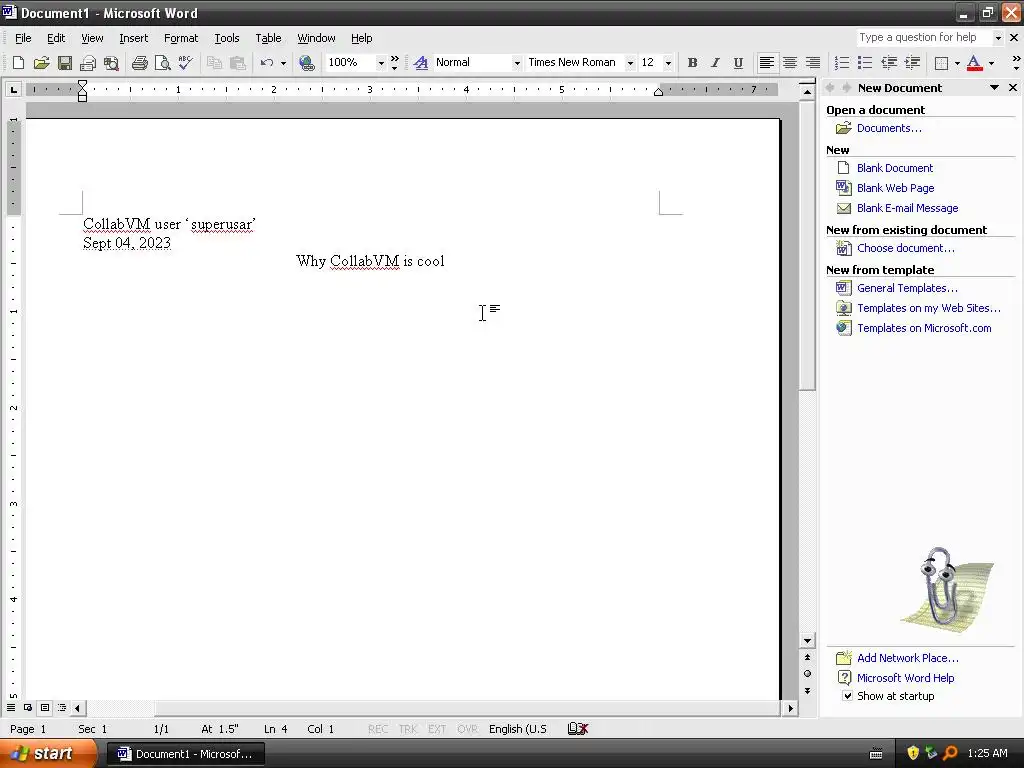
Task: Apply bulleted list formatting
Action: pos(865,63)
